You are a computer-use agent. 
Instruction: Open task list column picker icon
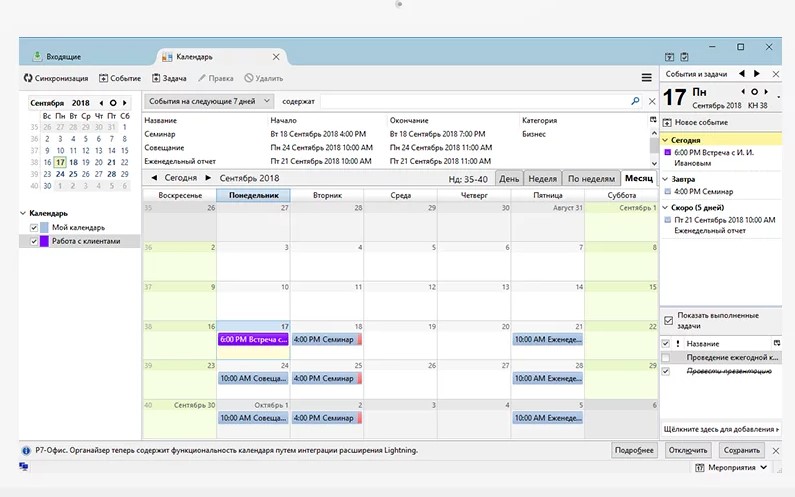pyautogui.click(x=776, y=343)
